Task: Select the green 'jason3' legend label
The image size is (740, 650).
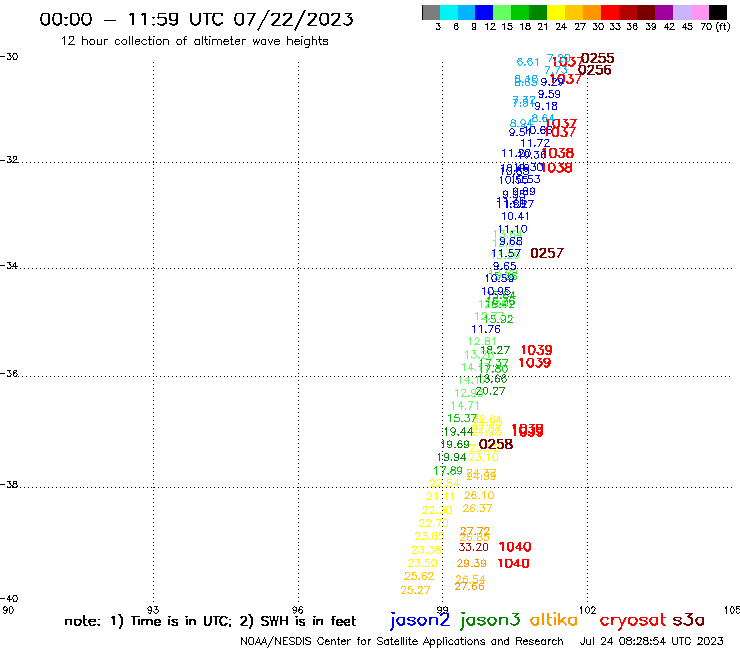Action: [490, 620]
